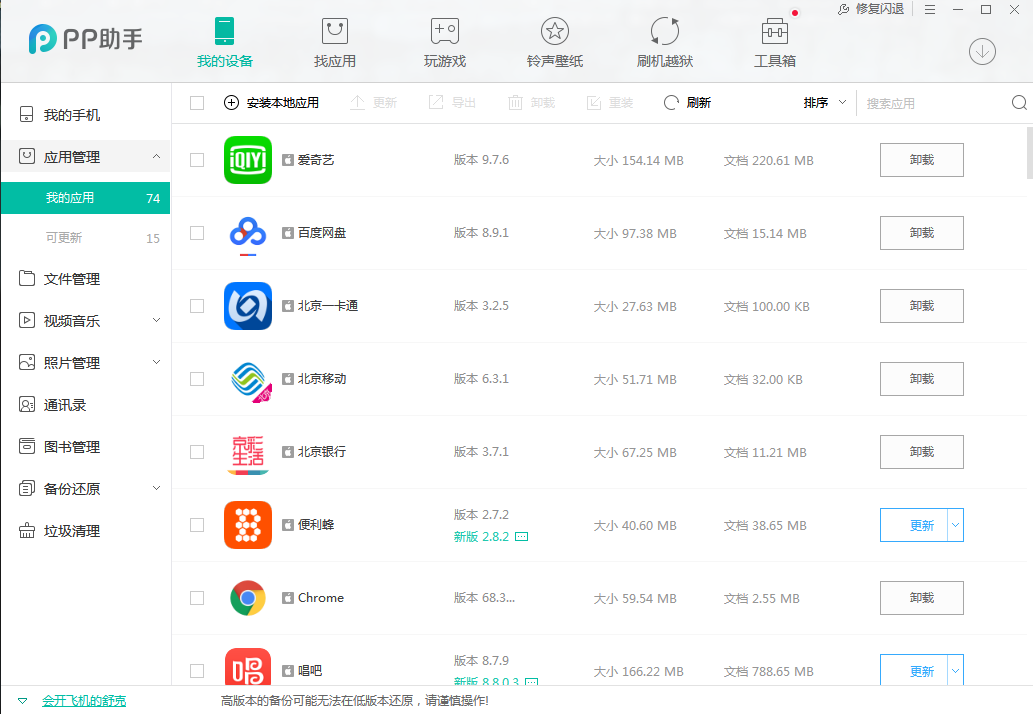Click 修复闪退 repair crash tool
This screenshot has width=1033, height=714.
point(870,9)
